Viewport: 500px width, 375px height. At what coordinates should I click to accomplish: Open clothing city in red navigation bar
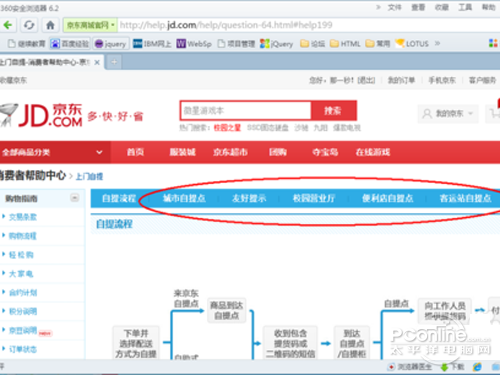point(182,152)
